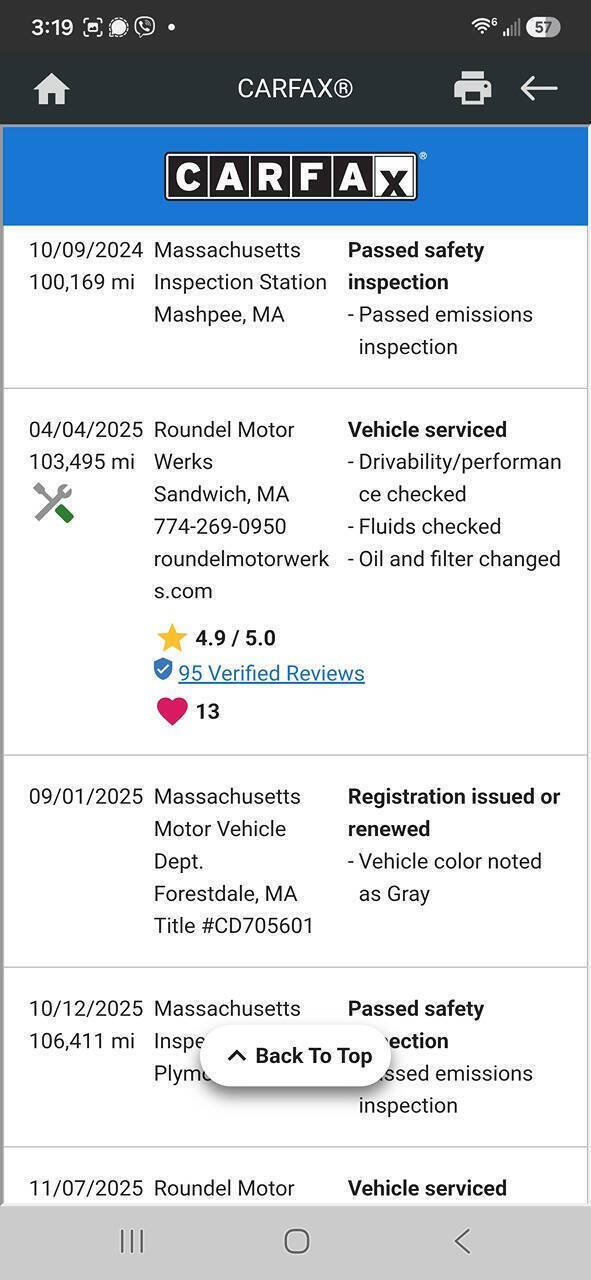Select the 11/07/2025 Vehicle serviced entry
The width and height of the screenshot is (591, 1280).
tap(295, 1176)
